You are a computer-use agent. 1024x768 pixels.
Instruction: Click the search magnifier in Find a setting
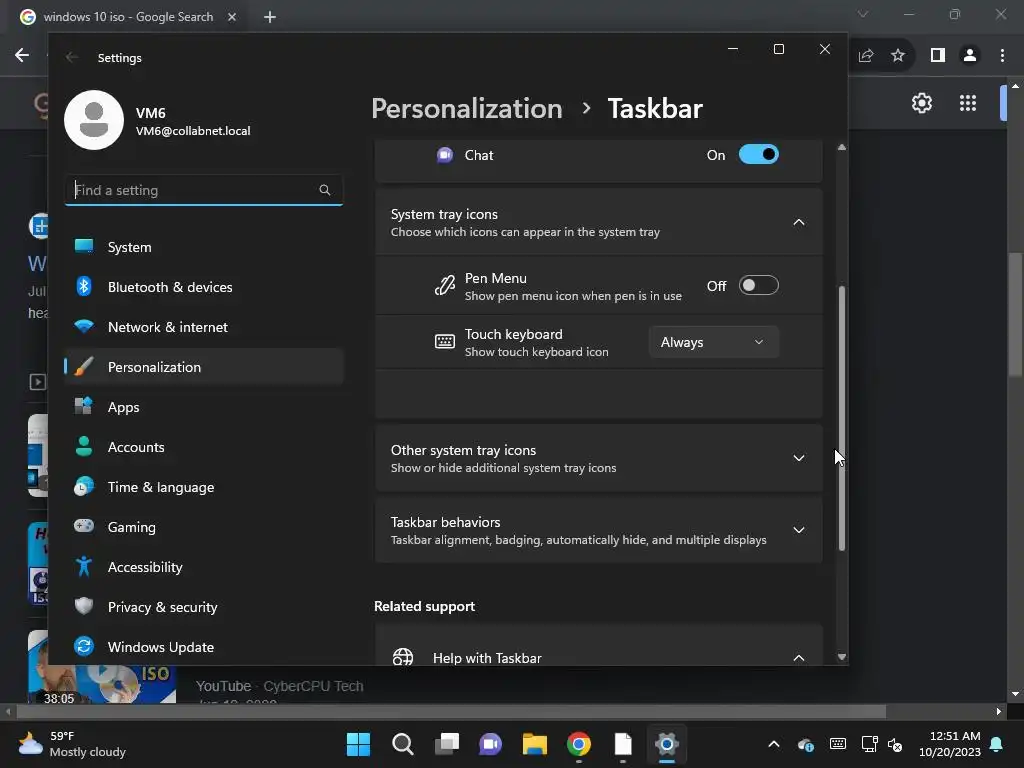pyautogui.click(x=325, y=190)
